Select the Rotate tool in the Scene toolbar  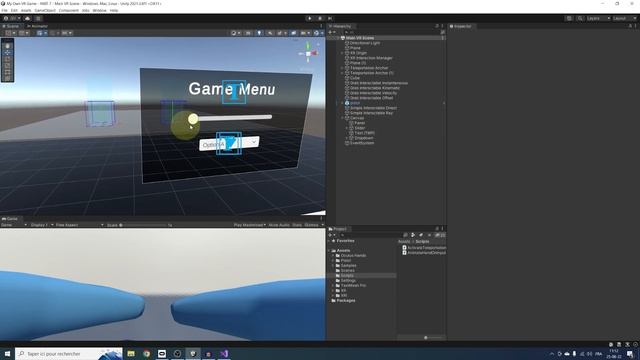[x=7, y=59]
